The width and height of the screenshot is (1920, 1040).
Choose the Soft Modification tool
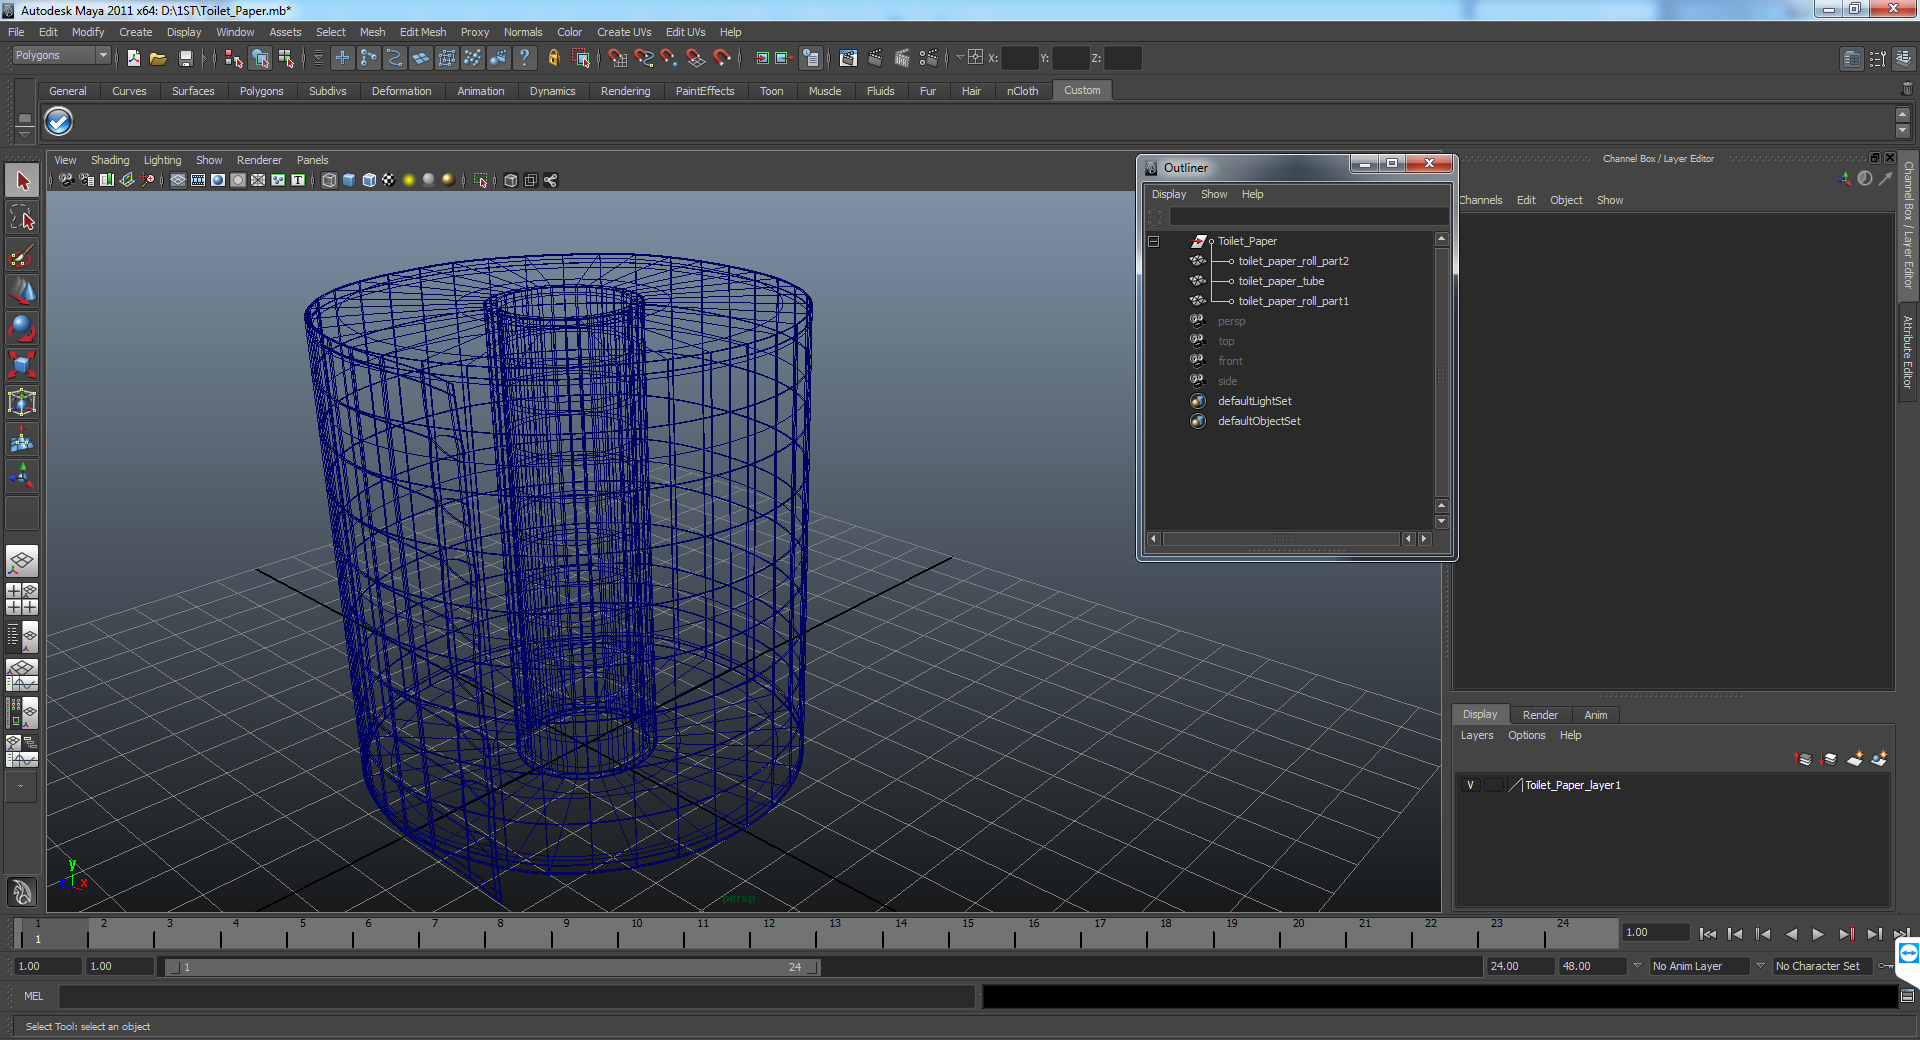pos(22,439)
